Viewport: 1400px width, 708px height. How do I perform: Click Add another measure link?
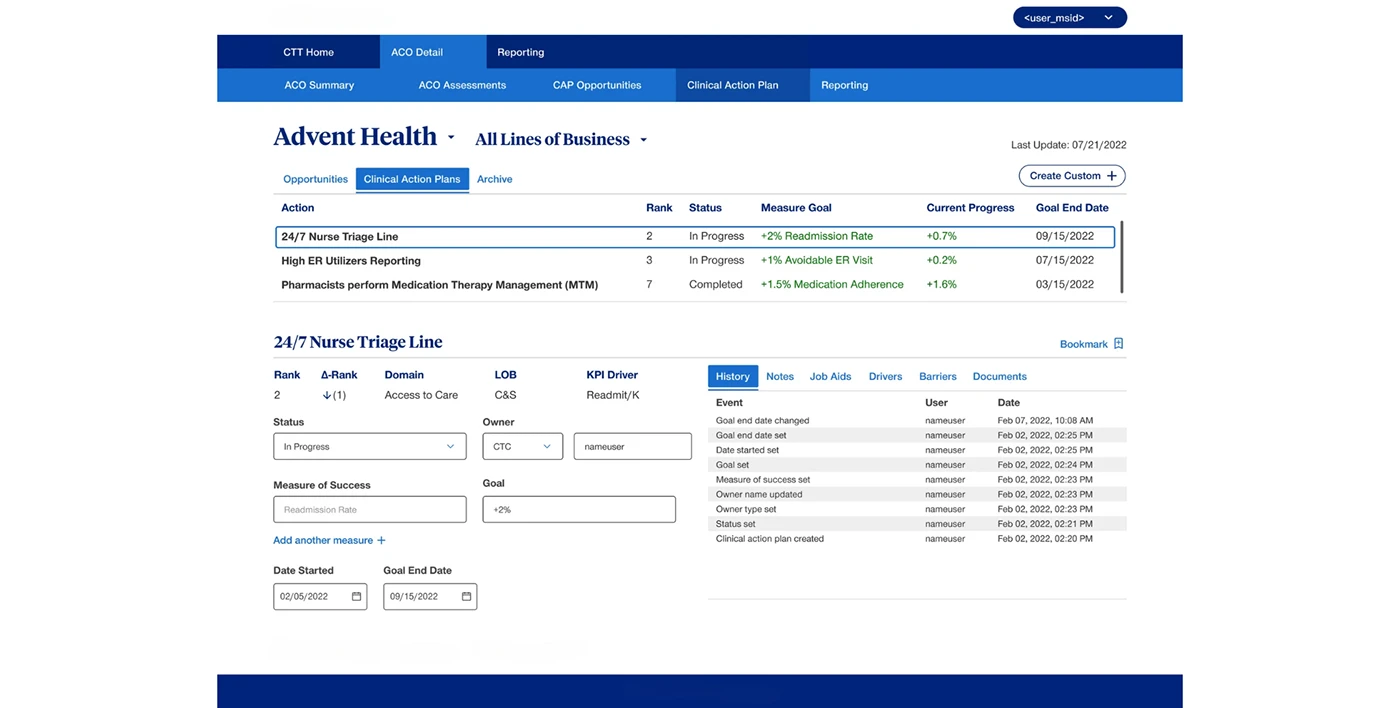point(323,541)
